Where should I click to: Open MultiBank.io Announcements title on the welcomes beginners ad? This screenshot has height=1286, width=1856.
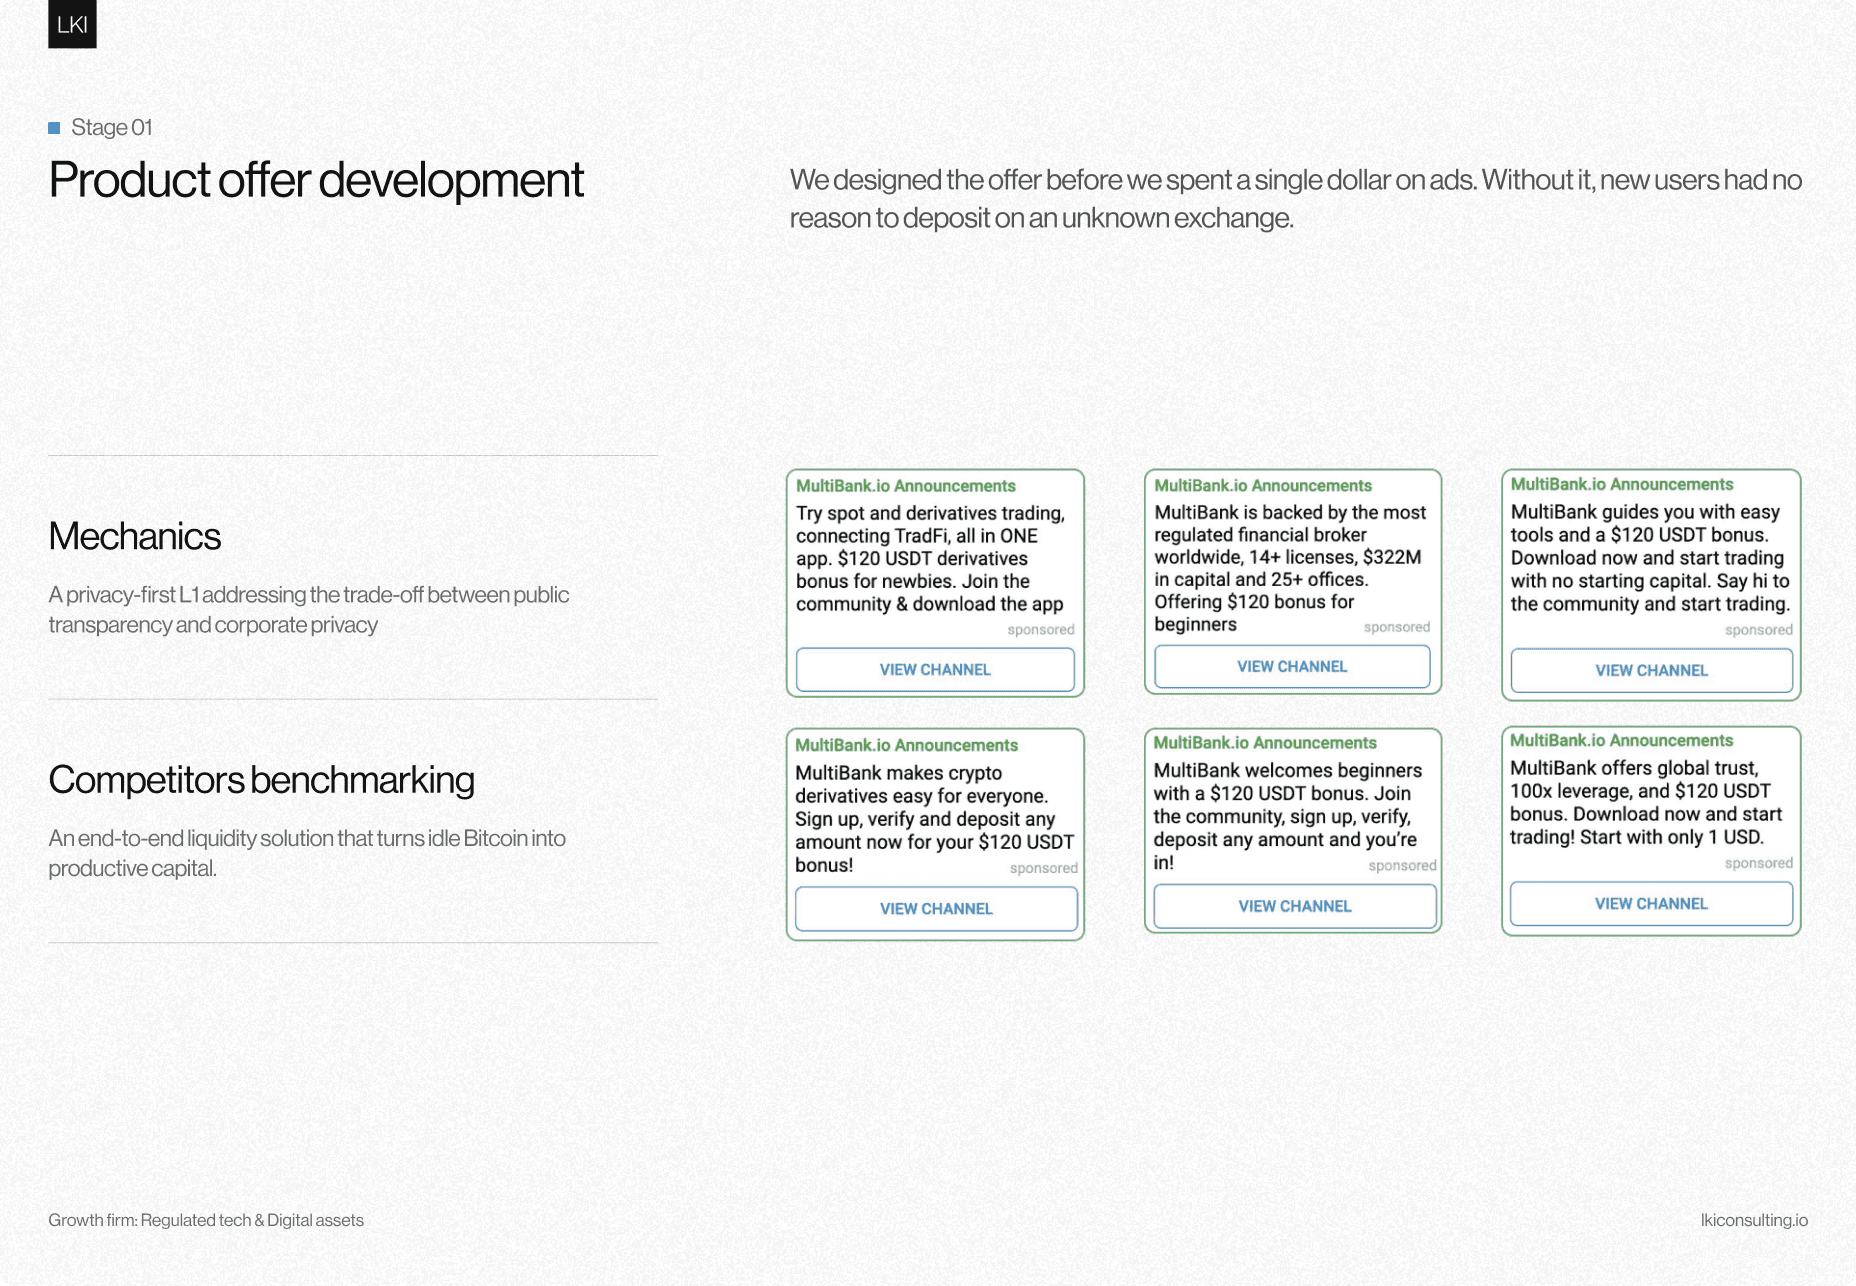(1265, 743)
